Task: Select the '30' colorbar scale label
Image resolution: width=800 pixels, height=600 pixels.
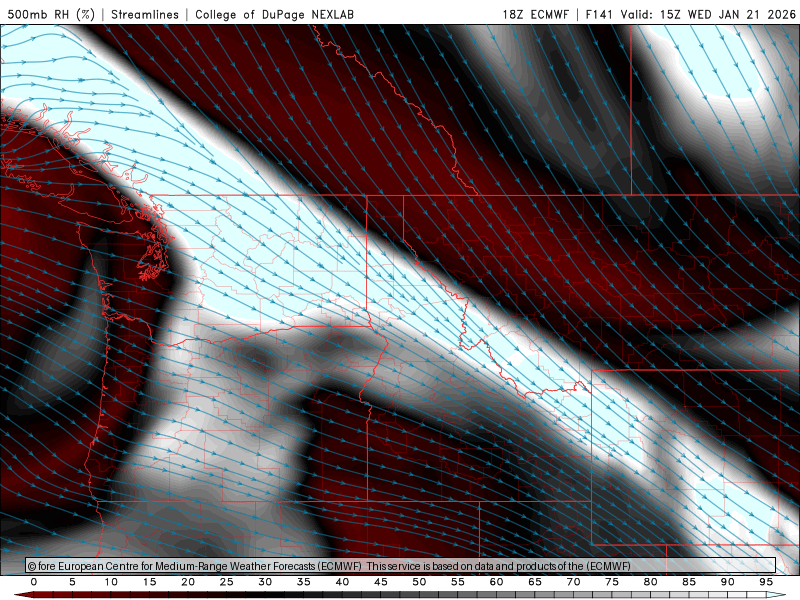Action: tap(265, 582)
